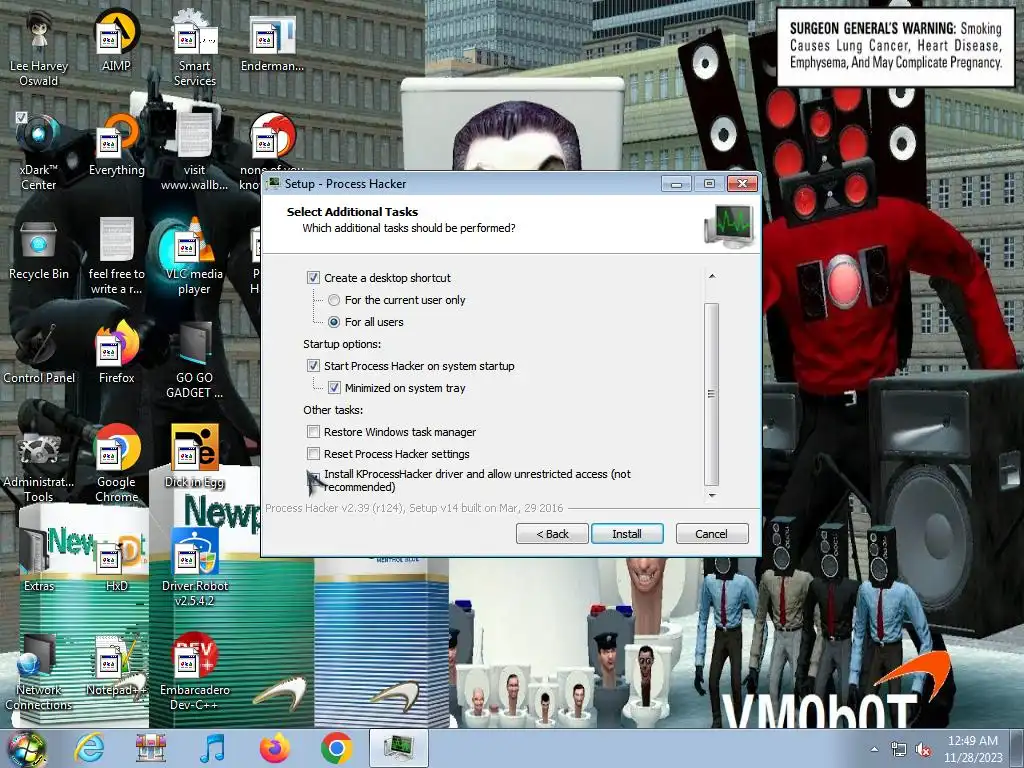1024x768 pixels.
Task: Open Control Panel desktop icon
Action: pyautogui.click(x=39, y=353)
